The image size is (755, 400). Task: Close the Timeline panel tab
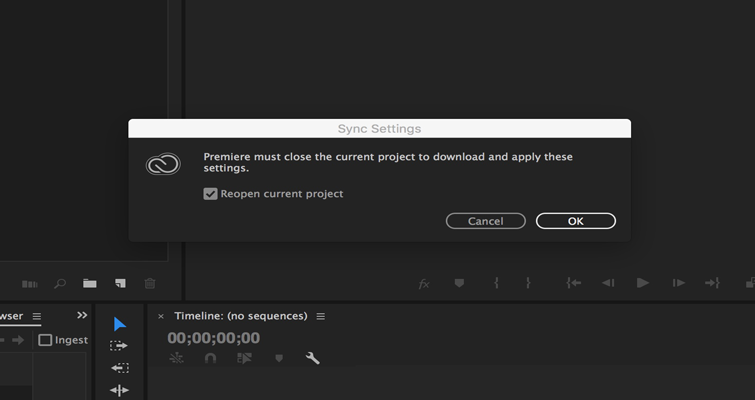point(161,316)
